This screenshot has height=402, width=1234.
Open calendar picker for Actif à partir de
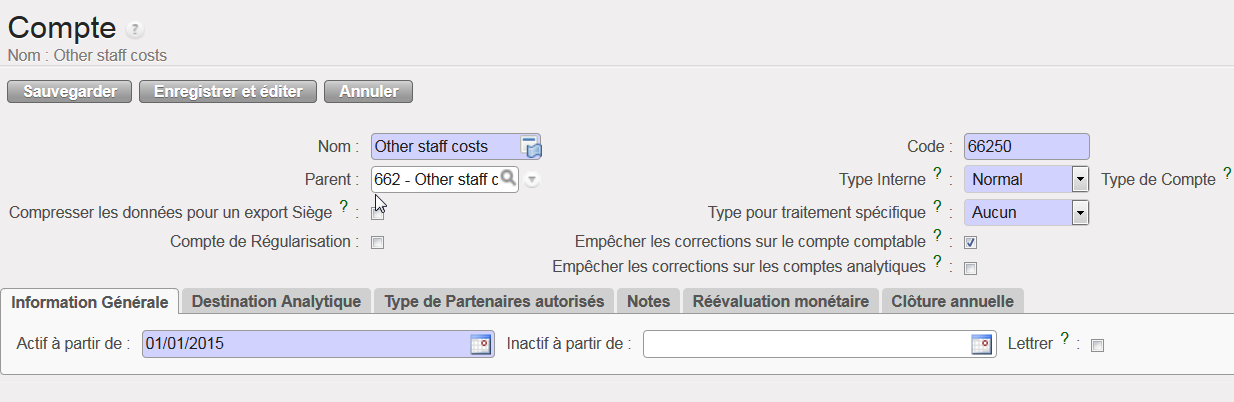point(481,344)
